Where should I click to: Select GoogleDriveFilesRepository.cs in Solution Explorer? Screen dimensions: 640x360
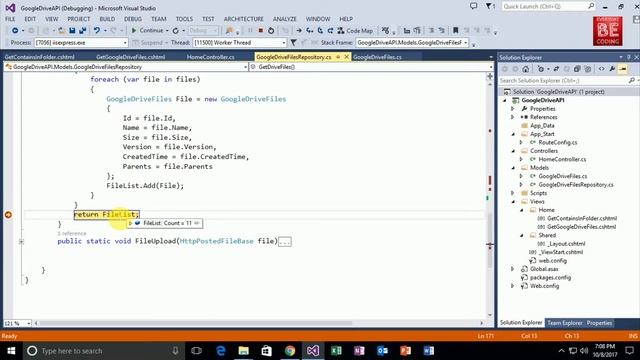(x=576, y=185)
